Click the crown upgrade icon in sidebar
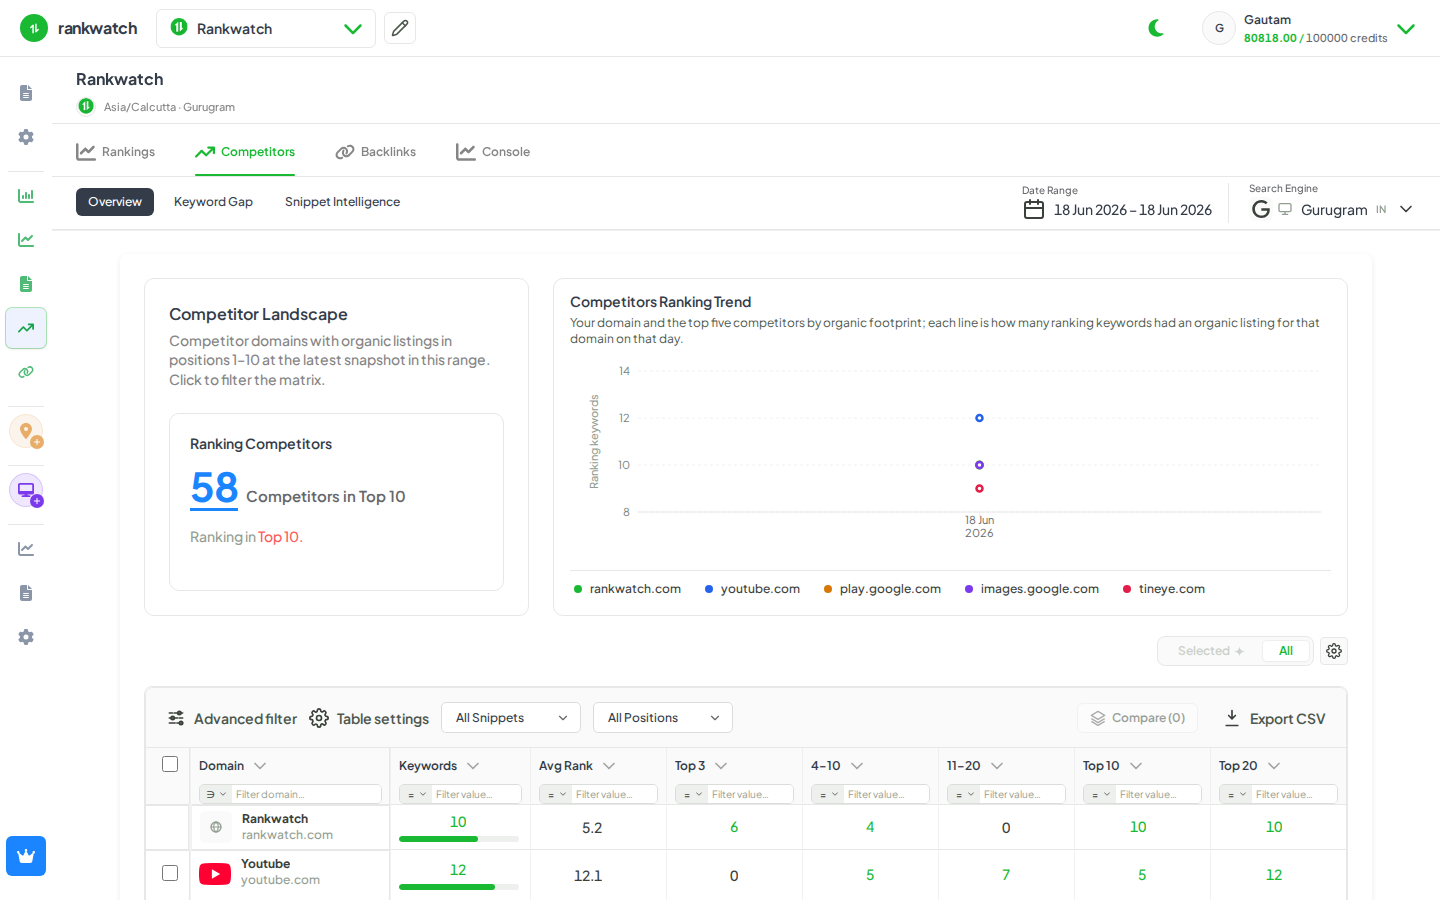This screenshot has height=900, width=1440. [x=26, y=856]
